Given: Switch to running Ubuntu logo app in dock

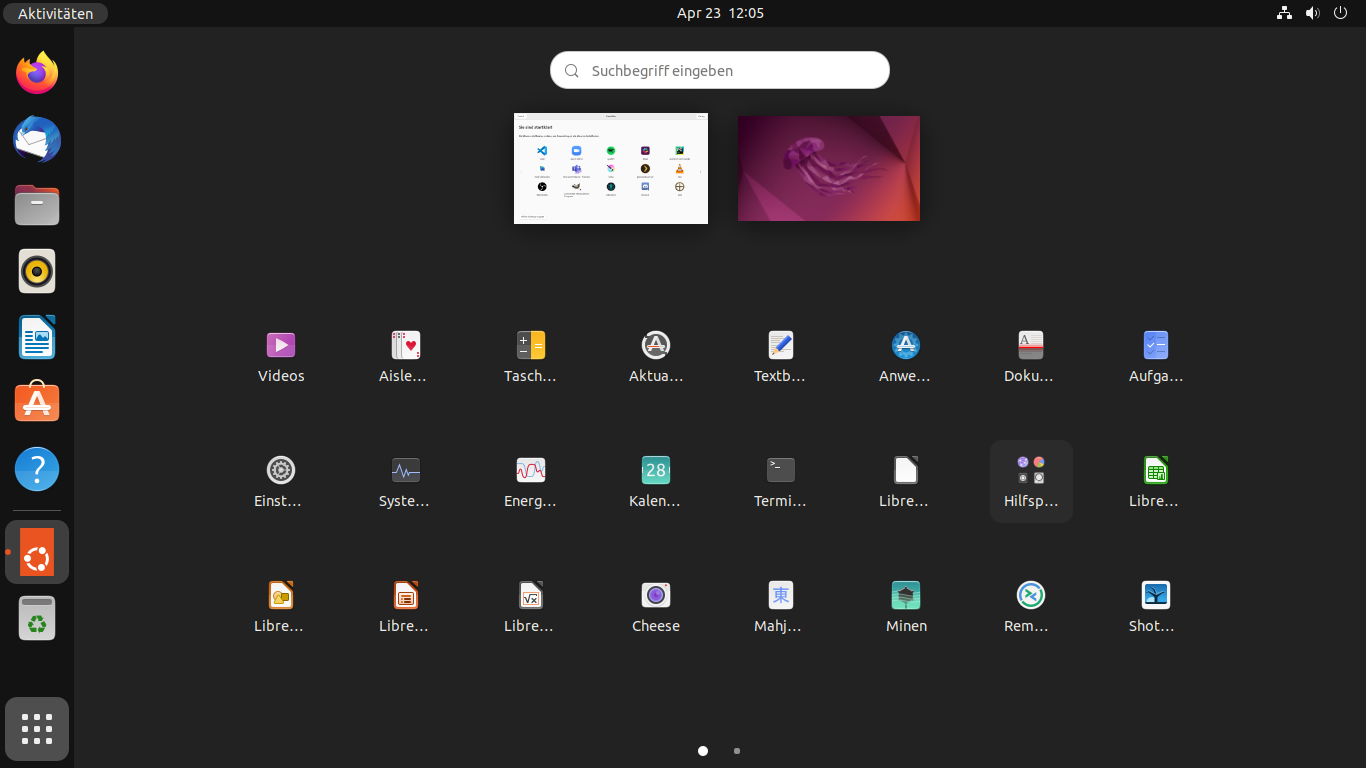Looking at the screenshot, I should click(37, 552).
